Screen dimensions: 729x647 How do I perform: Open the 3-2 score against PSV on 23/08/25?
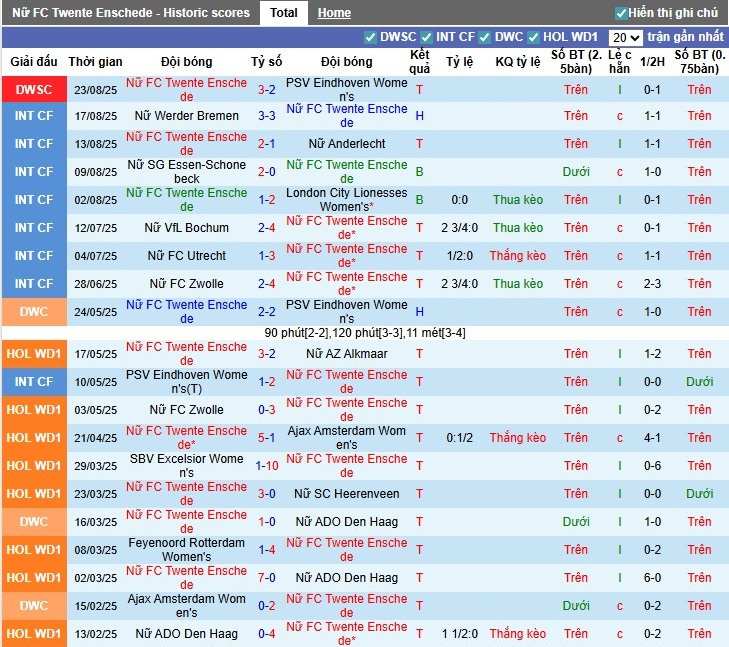tap(266, 90)
